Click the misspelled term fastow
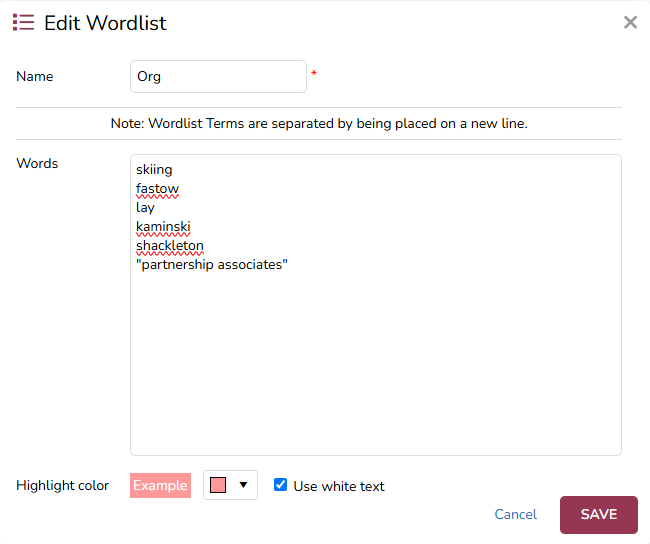Screen dimensions: 650x544 point(157,188)
